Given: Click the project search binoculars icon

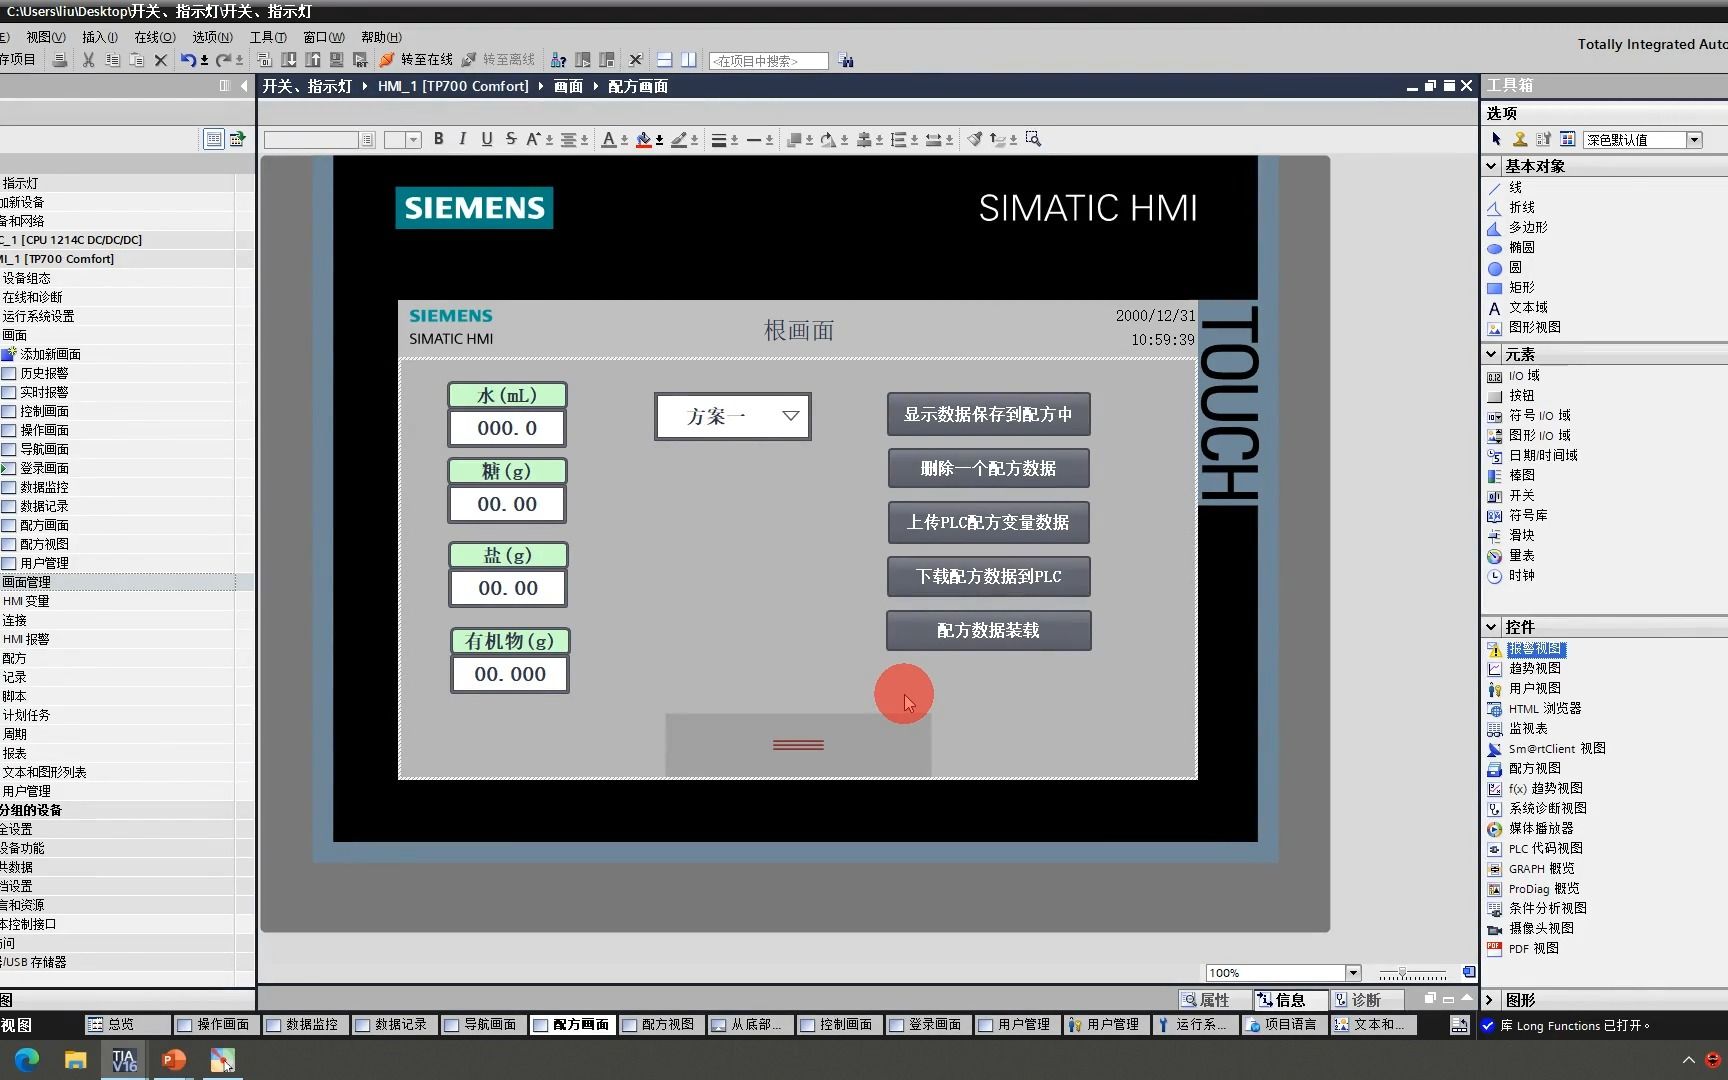Looking at the screenshot, I should (x=846, y=61).
